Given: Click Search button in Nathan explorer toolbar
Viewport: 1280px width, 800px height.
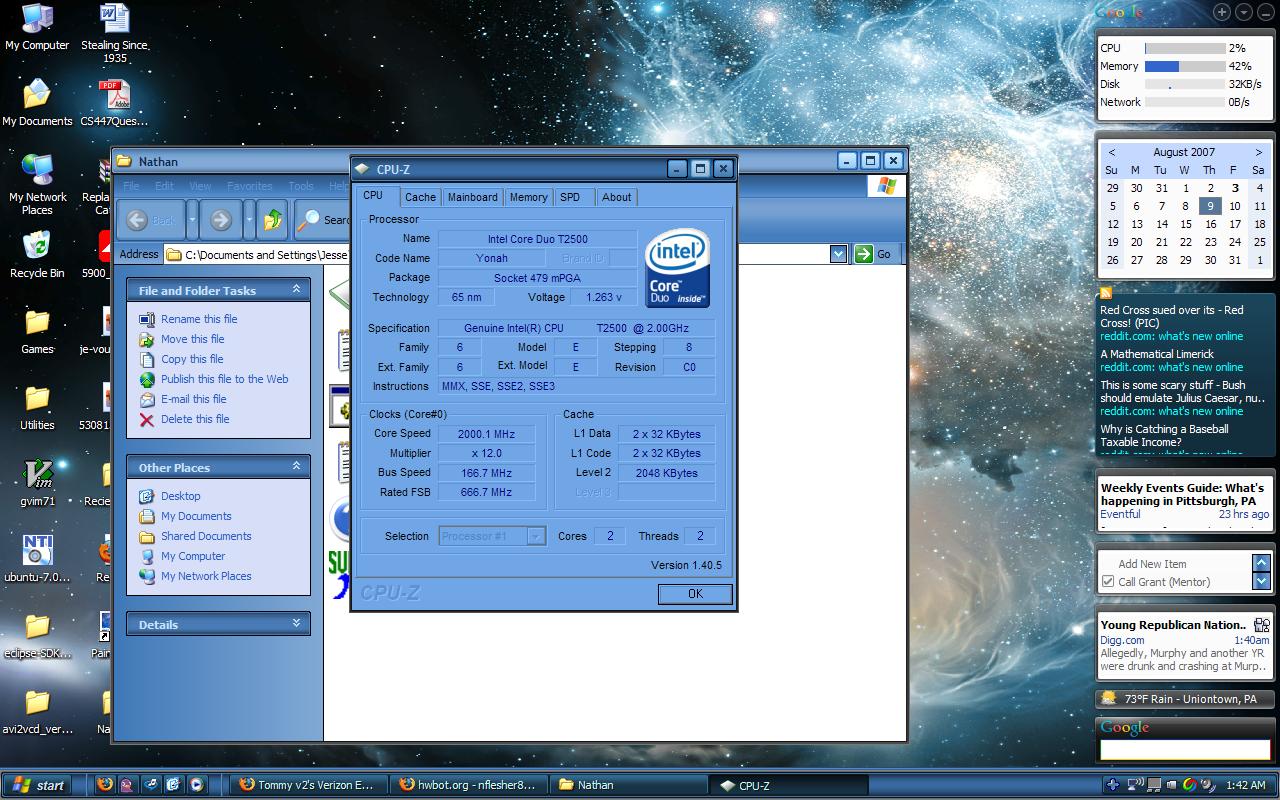Looking at the screenshot, I should tap(324, 220).
